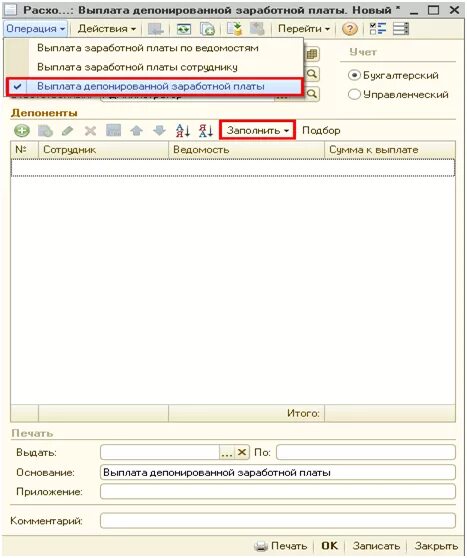Click the Приложение input field
This screenshot has width=467, height=558.
pos(278,492)
